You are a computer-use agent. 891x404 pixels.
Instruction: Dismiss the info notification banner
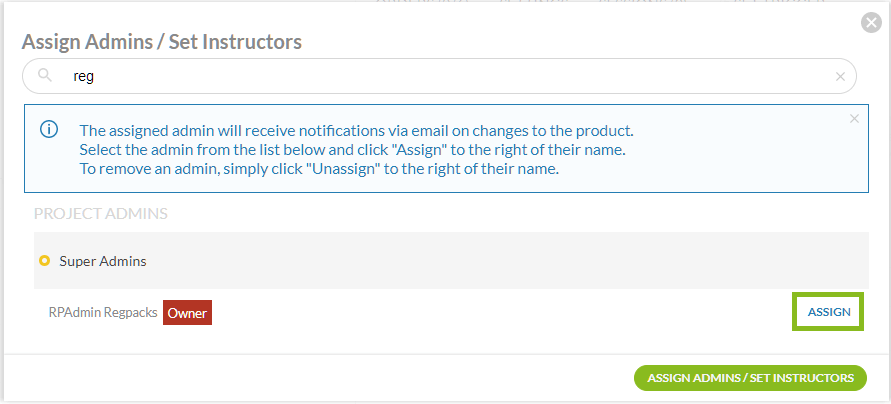click(854, 119)
